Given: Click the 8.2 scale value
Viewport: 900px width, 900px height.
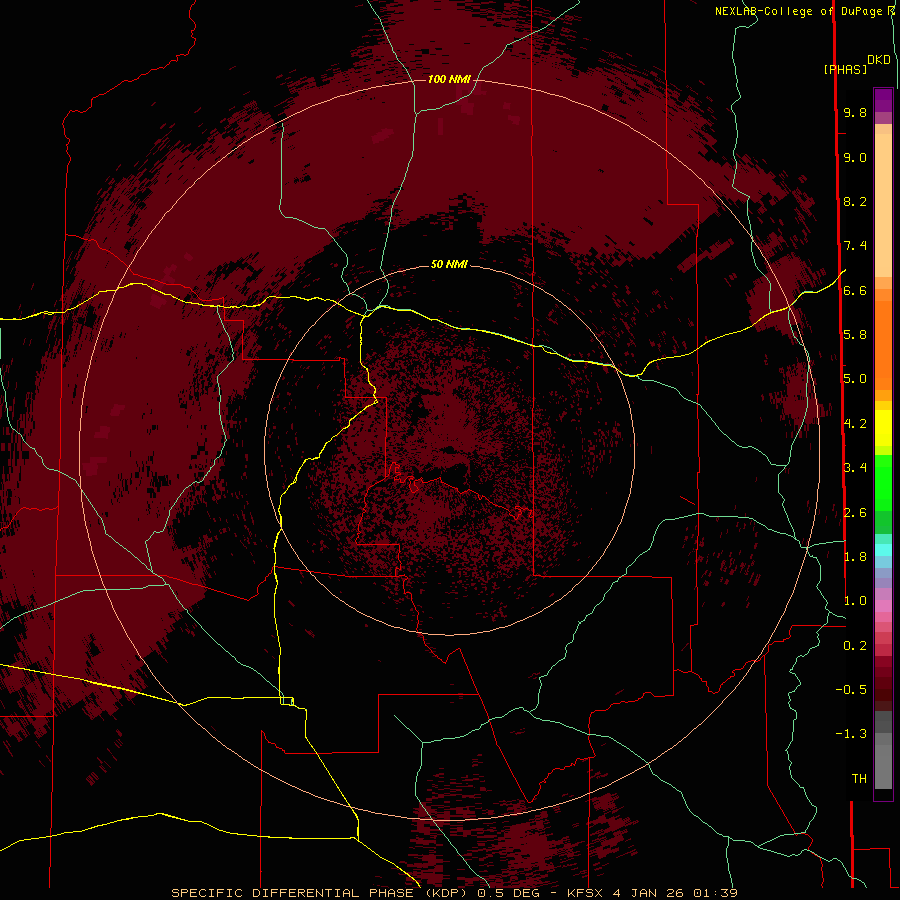Looking at the screenshot, I should coord(855,201).
